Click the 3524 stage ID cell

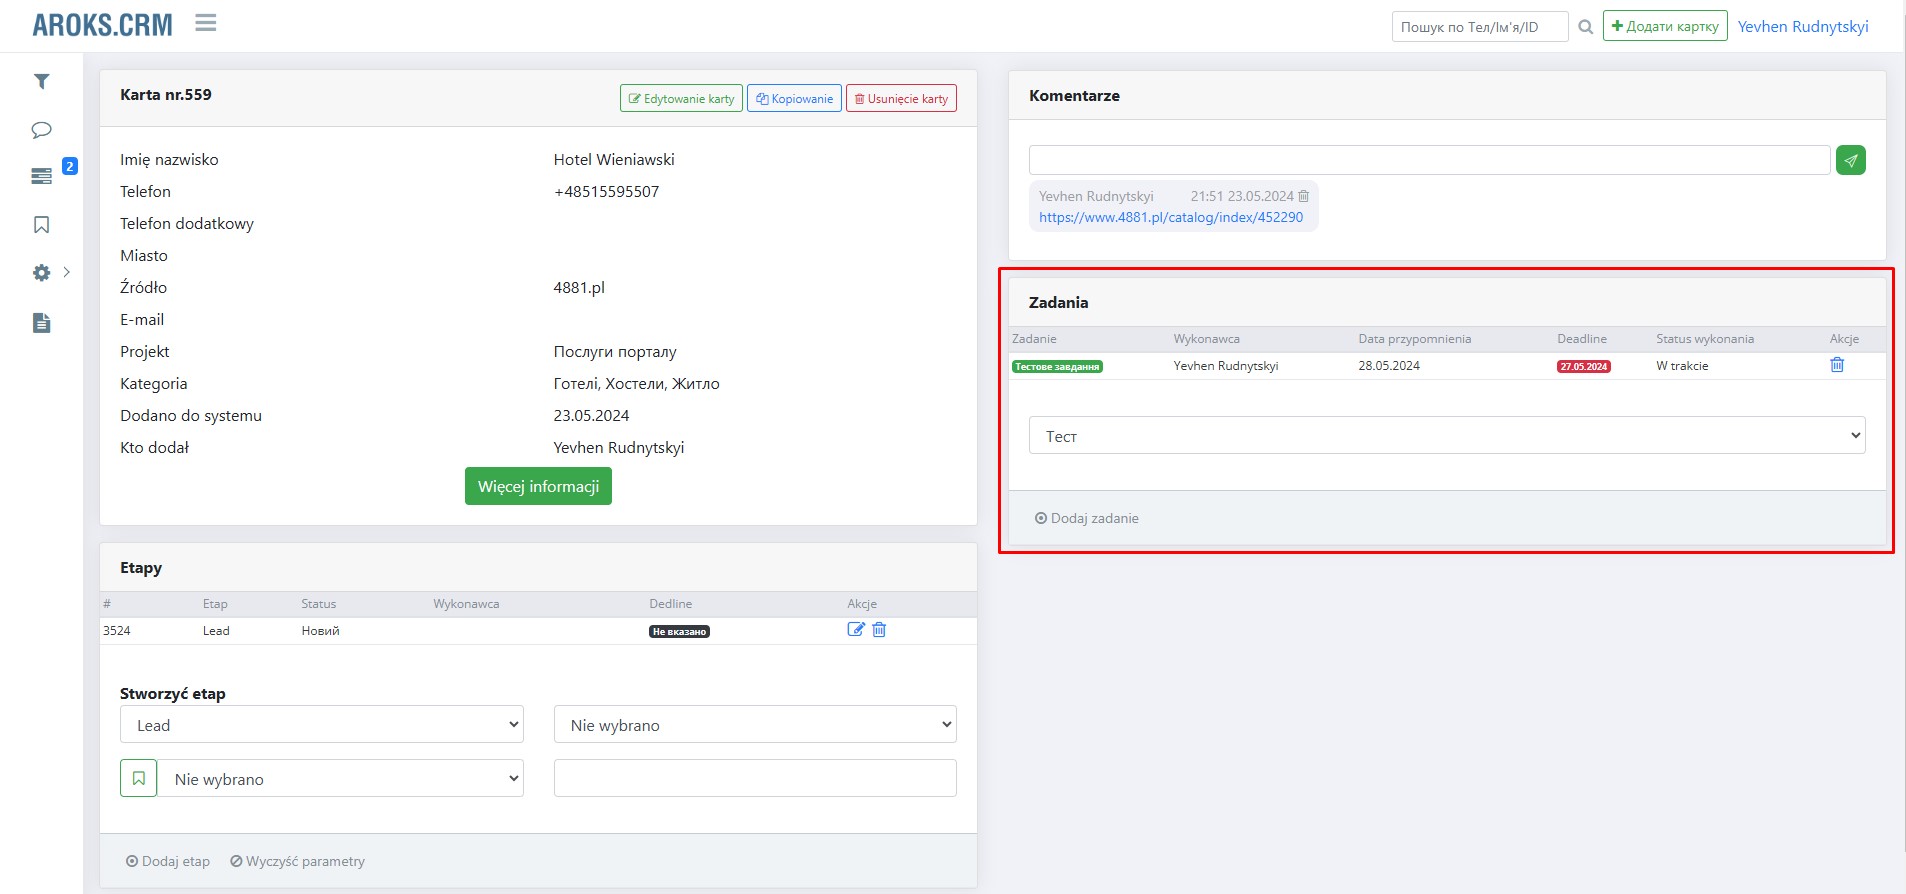pos(117,631)
